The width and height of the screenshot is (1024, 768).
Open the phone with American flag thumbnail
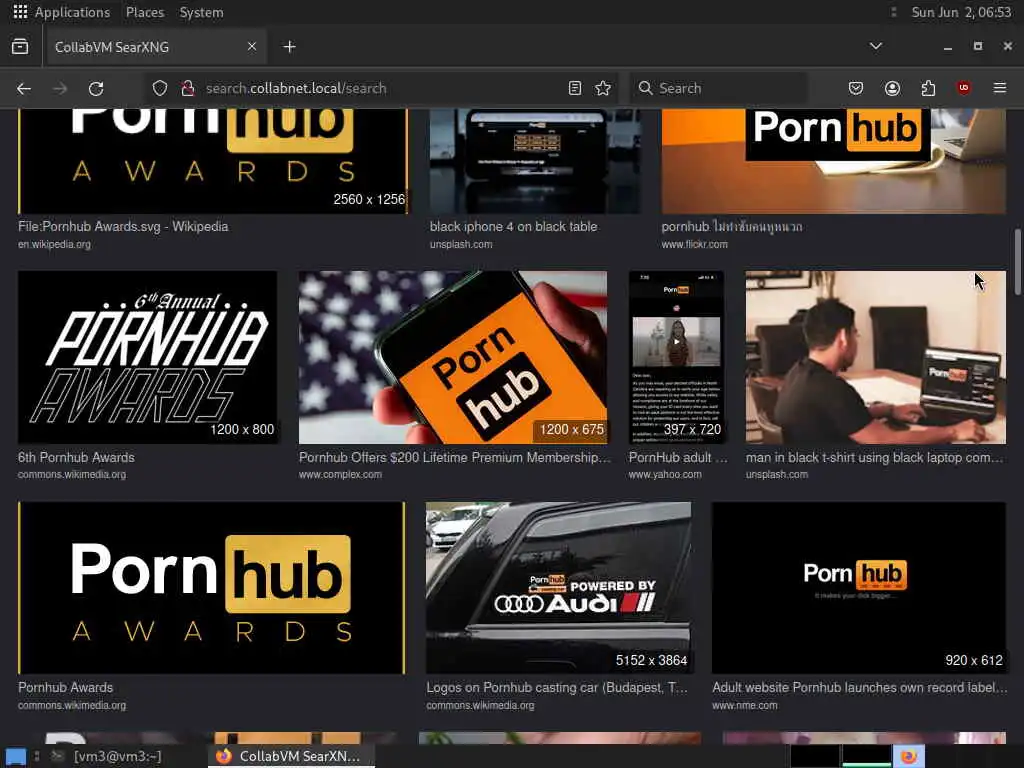[x=453, y=357]
